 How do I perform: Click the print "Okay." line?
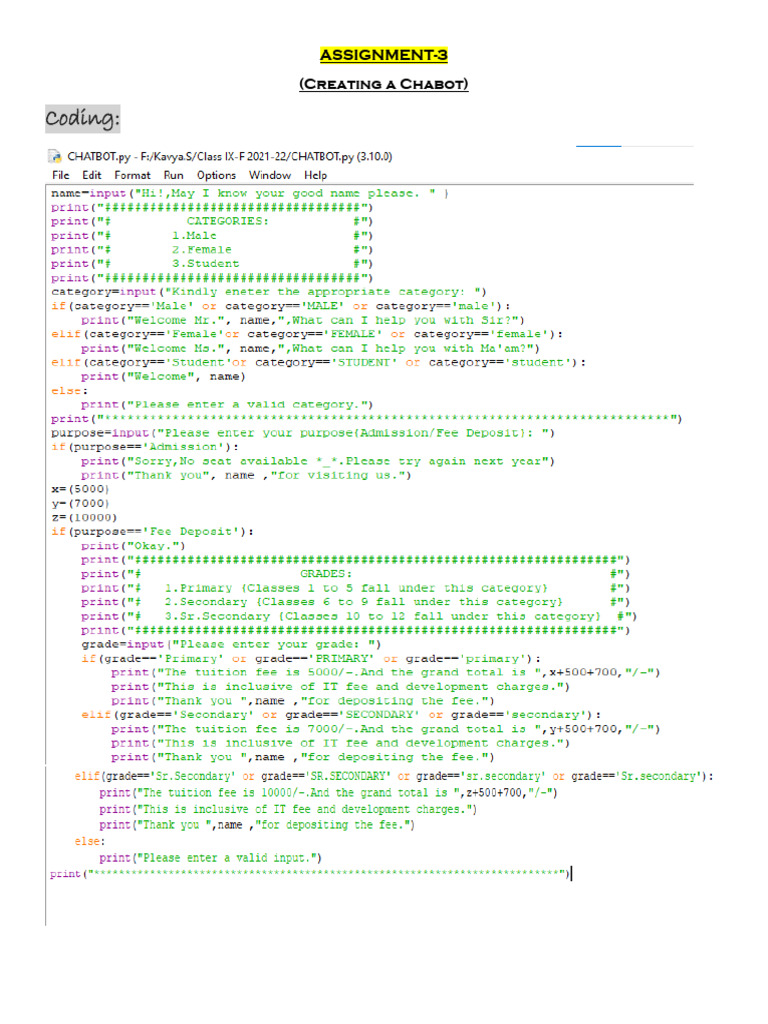point(133,546)
